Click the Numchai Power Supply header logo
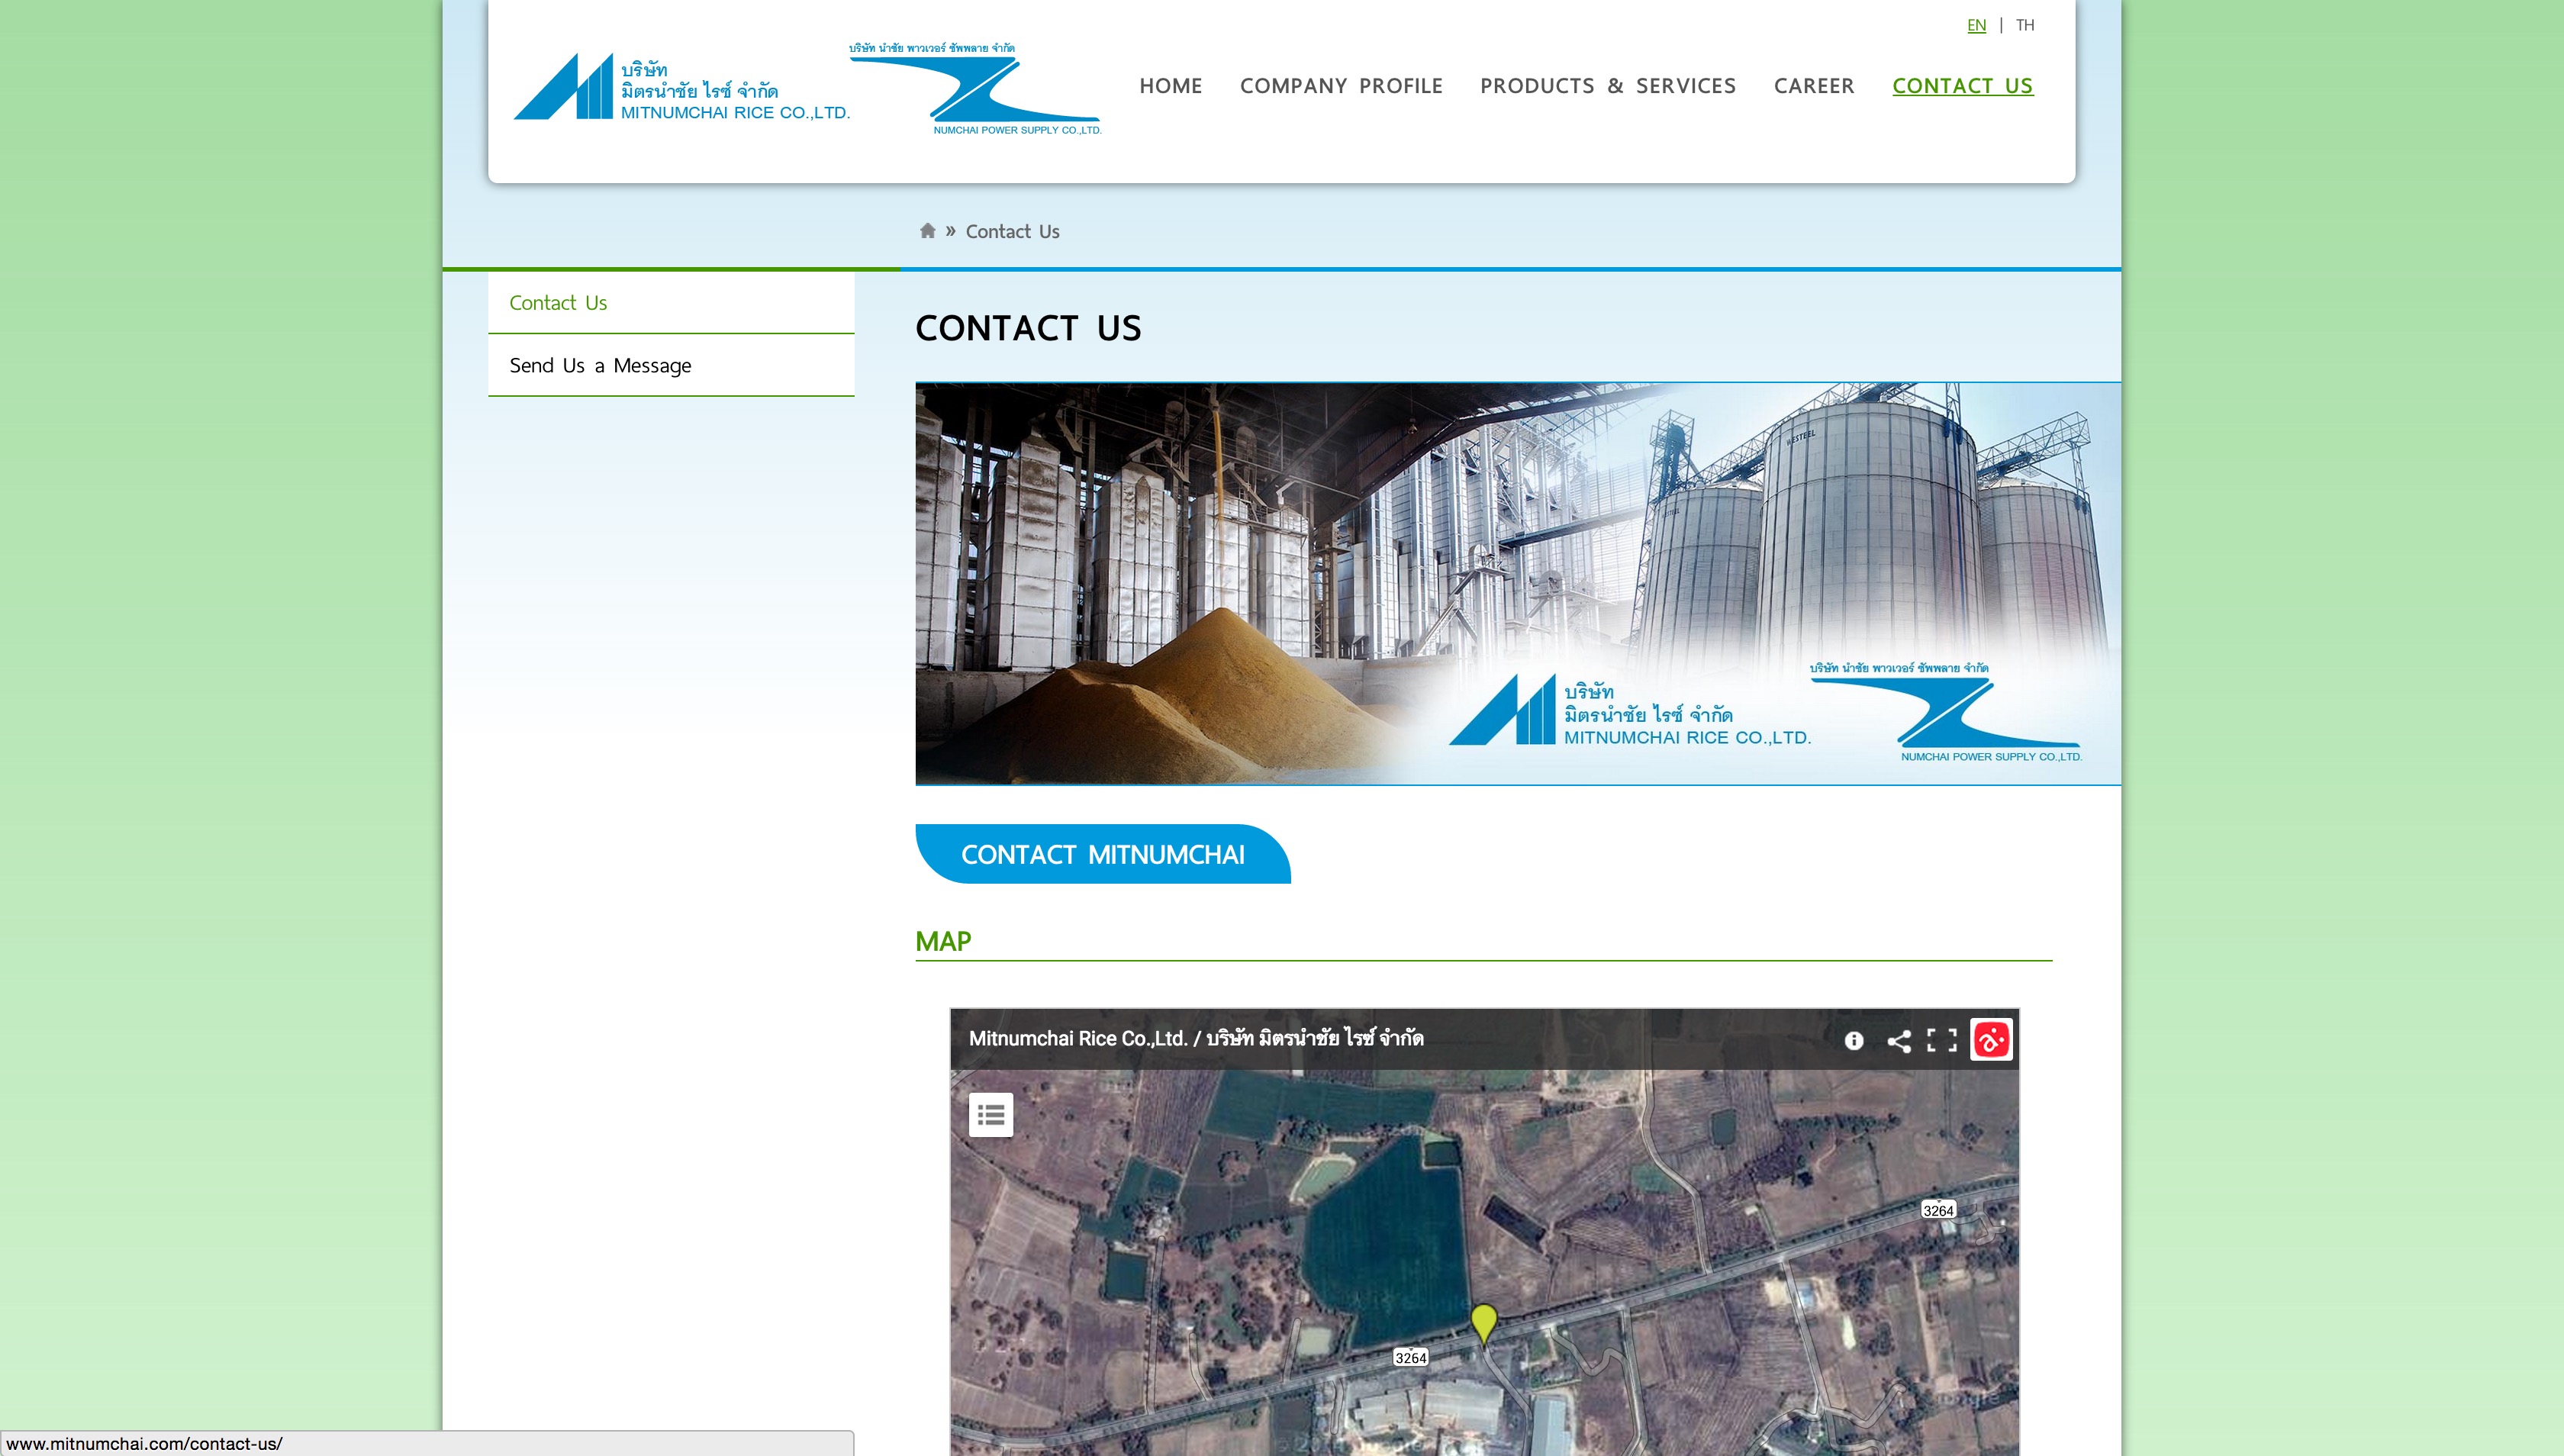The image size is (2564, 1456). click(975, 88)
